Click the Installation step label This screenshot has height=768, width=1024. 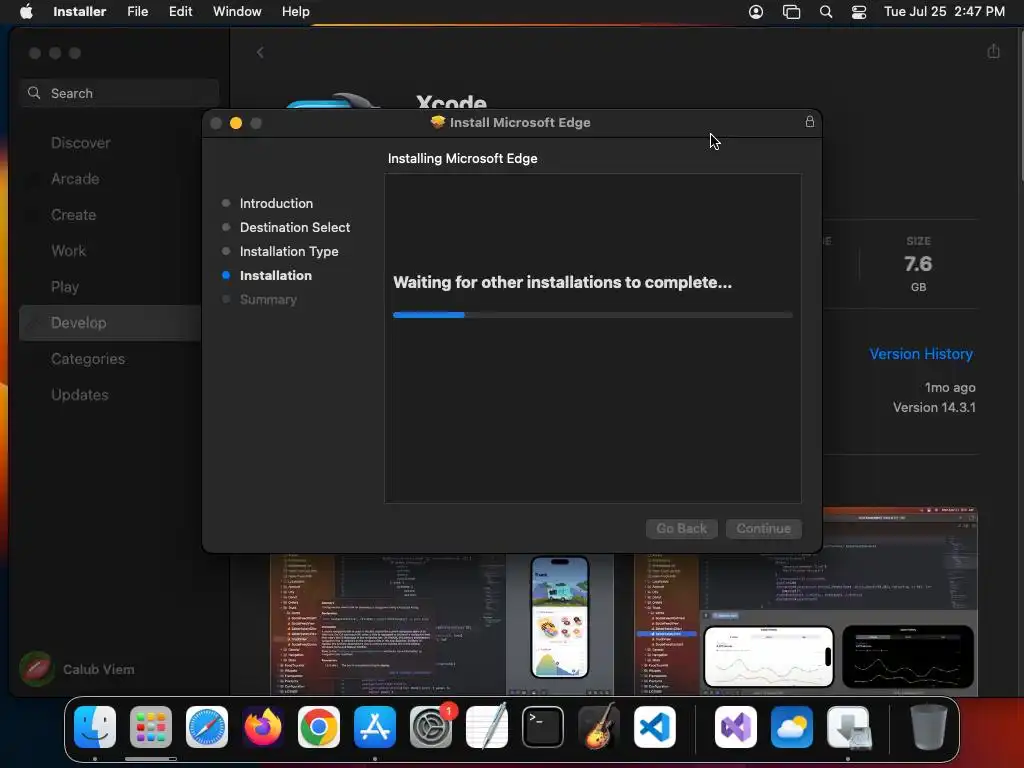coord(276,276)
